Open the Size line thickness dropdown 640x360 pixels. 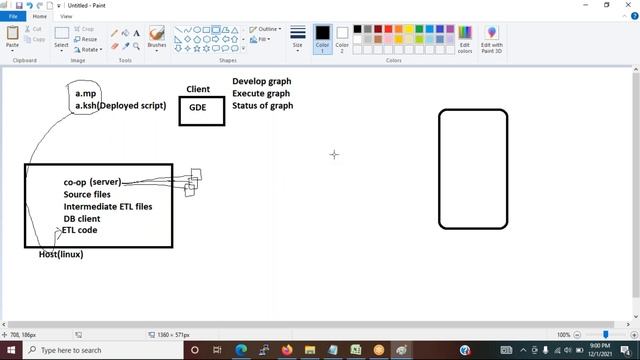click(298, 39)
